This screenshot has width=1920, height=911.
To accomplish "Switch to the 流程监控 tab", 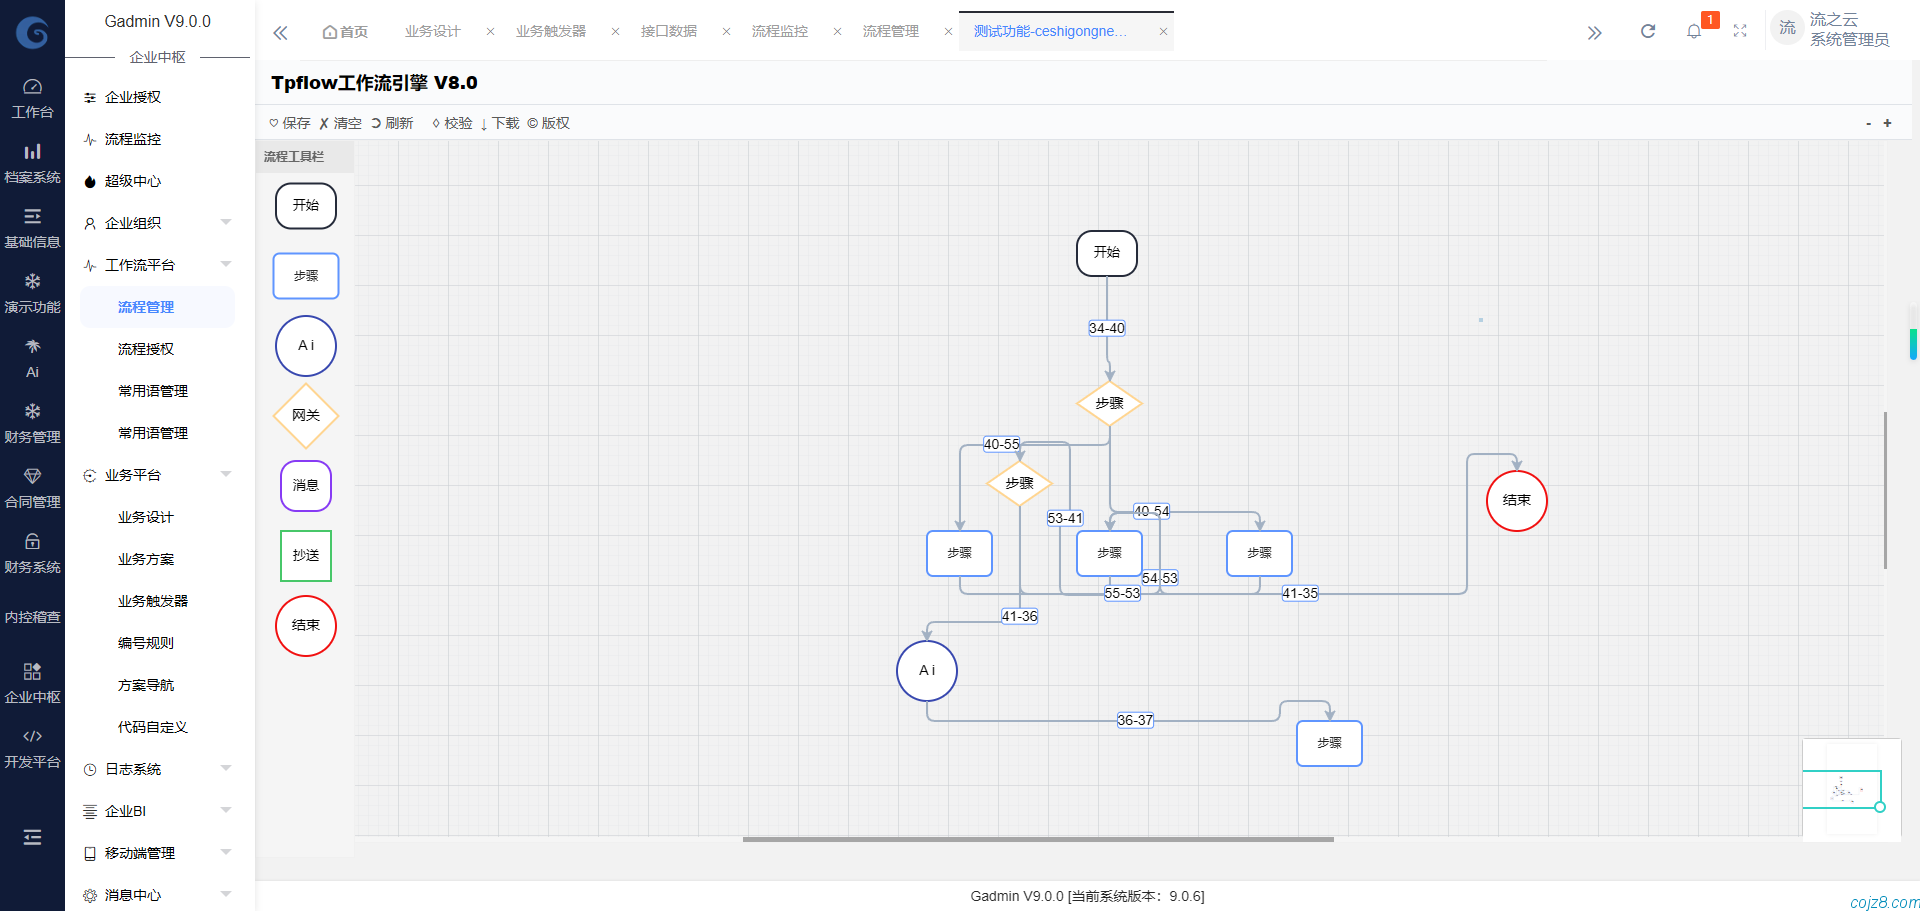I will [779, 32].
